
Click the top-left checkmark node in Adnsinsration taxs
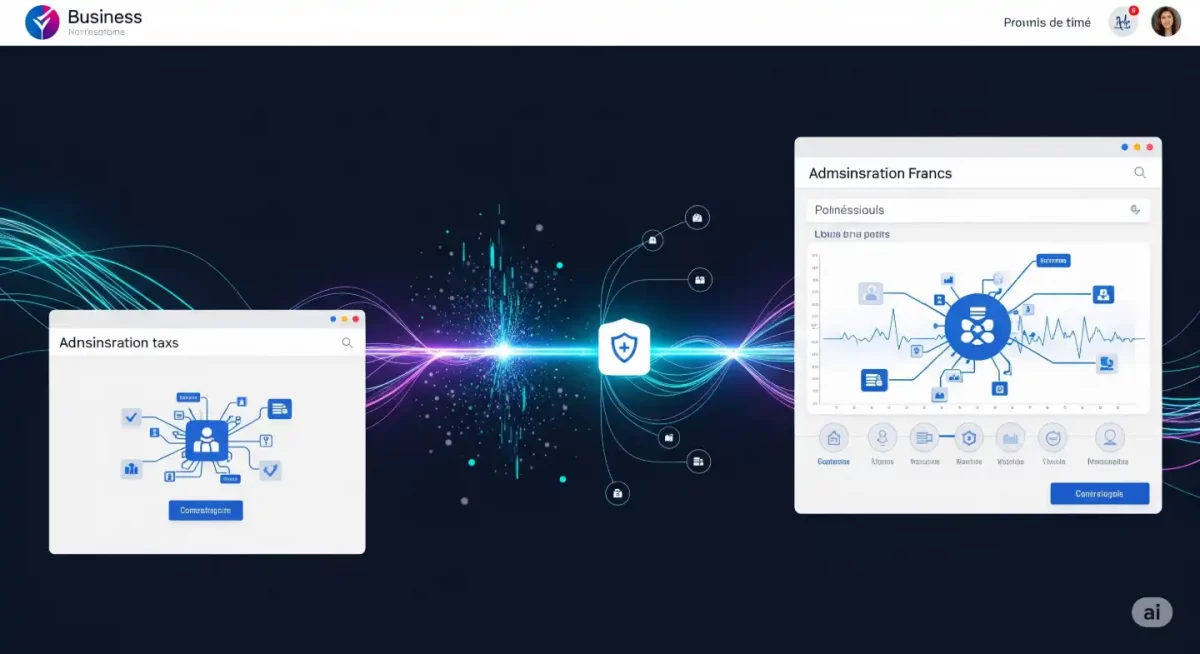[x=131, y=416]
